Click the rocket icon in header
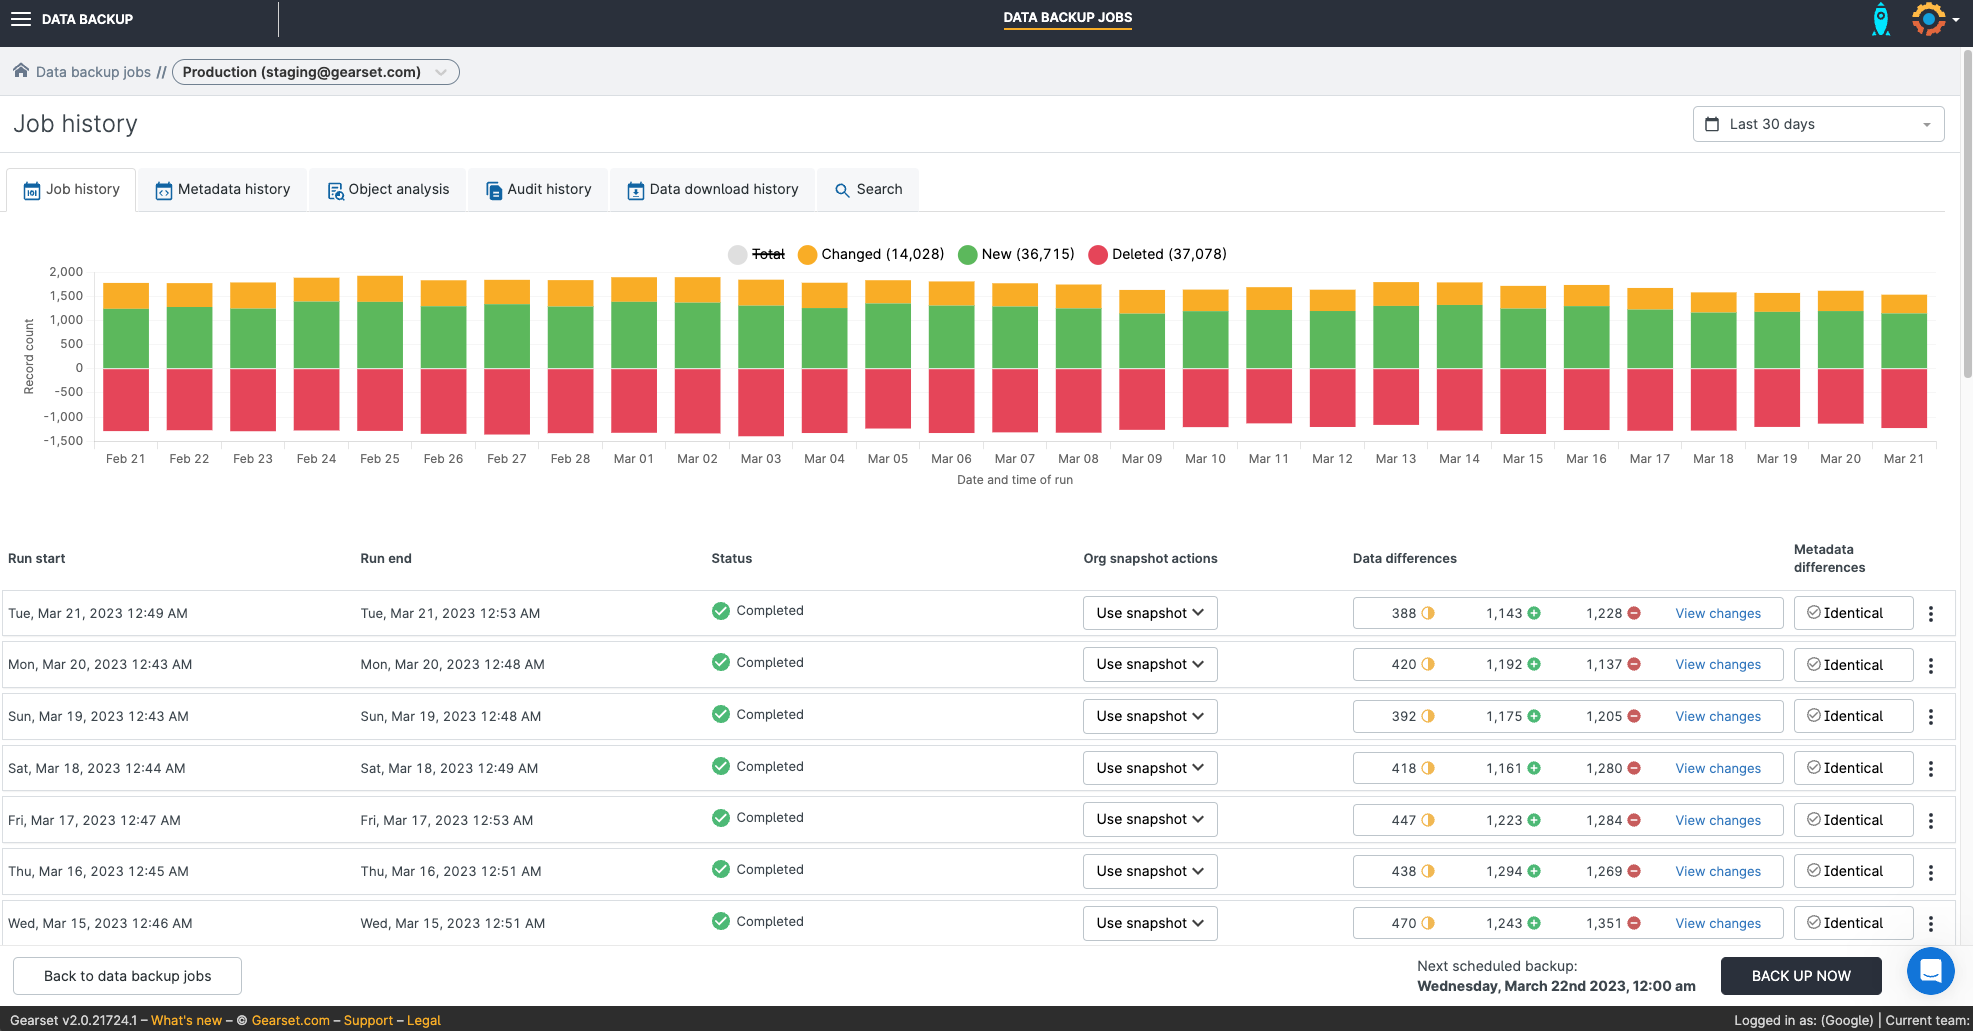This screenshot has width=1973, height=1031. [x=1880, y=19]
